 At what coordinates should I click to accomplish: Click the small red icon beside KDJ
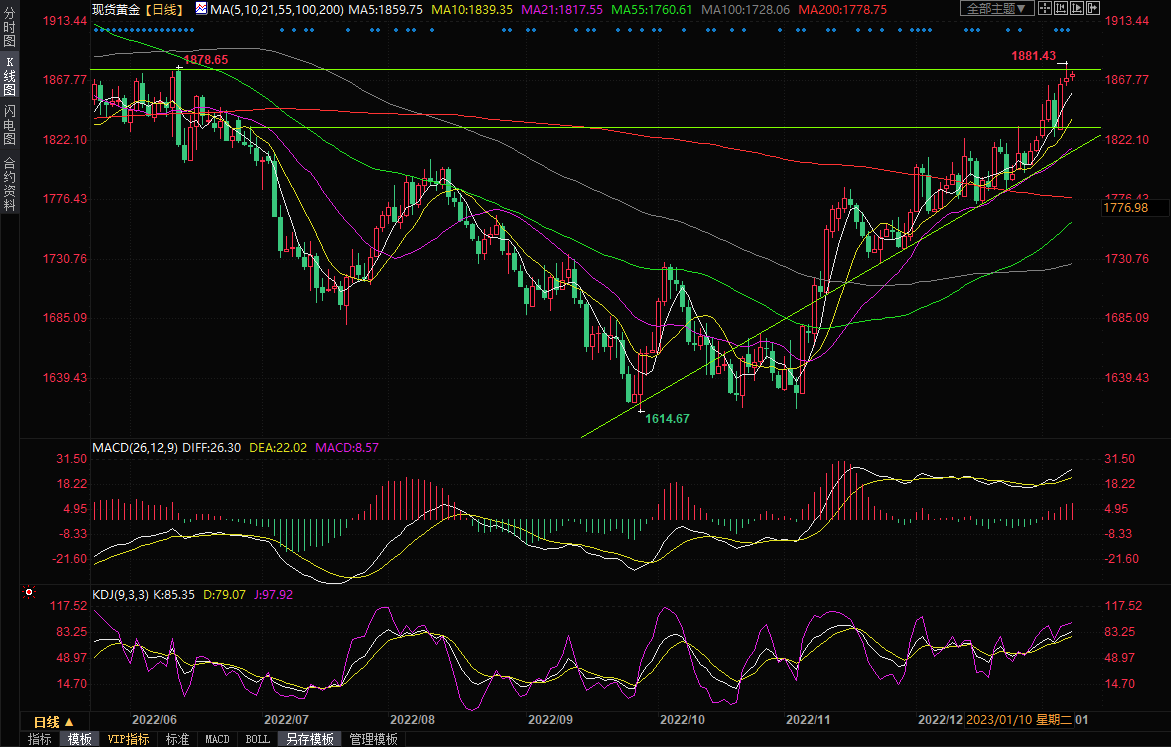pos(30,592)
